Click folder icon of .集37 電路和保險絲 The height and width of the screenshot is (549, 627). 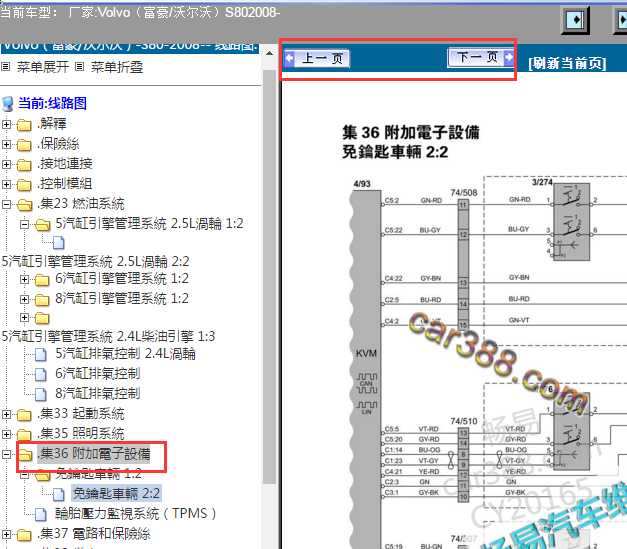24,535
